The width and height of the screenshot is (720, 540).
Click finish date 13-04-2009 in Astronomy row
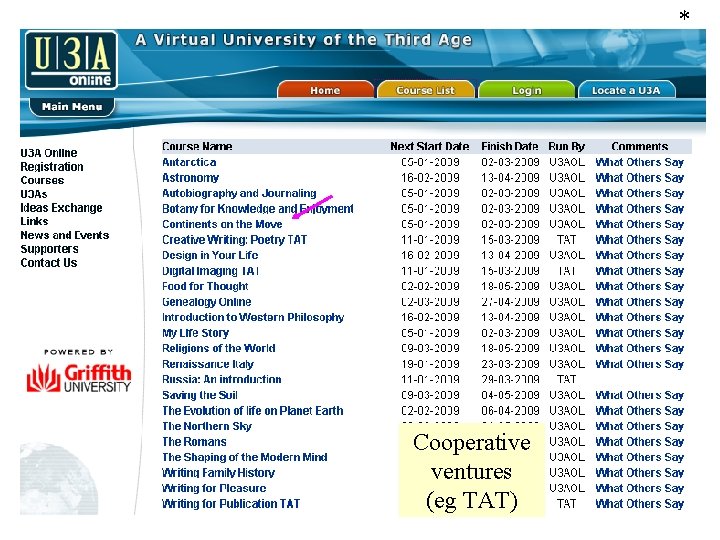[x=510, y=178]
